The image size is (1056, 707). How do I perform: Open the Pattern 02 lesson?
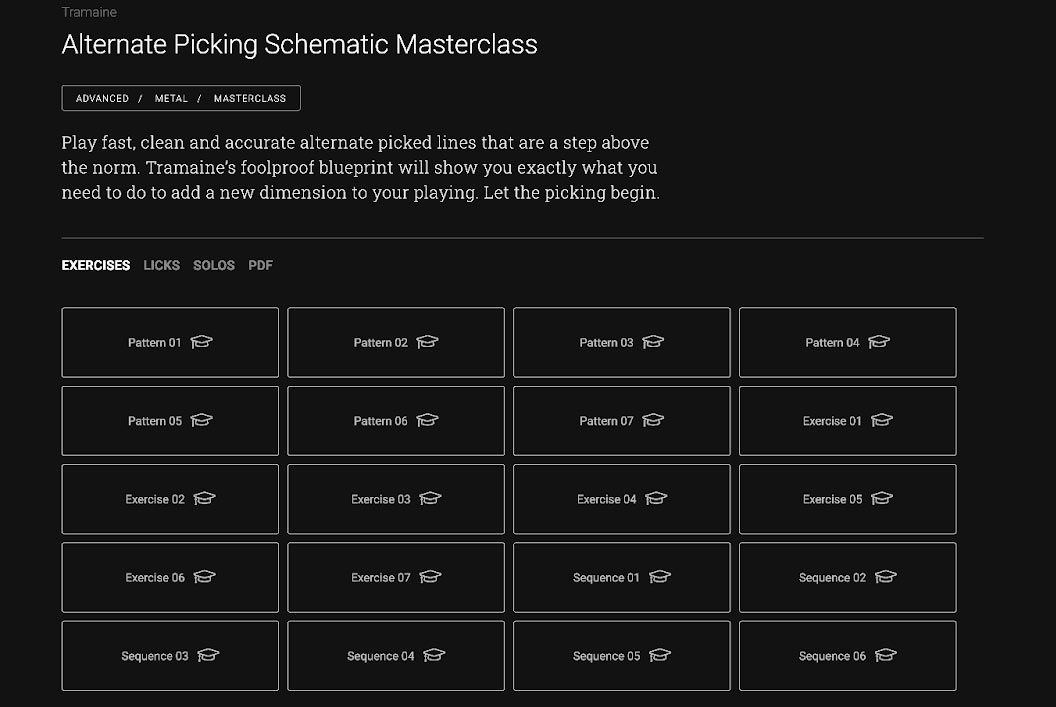tap(396, 342)
